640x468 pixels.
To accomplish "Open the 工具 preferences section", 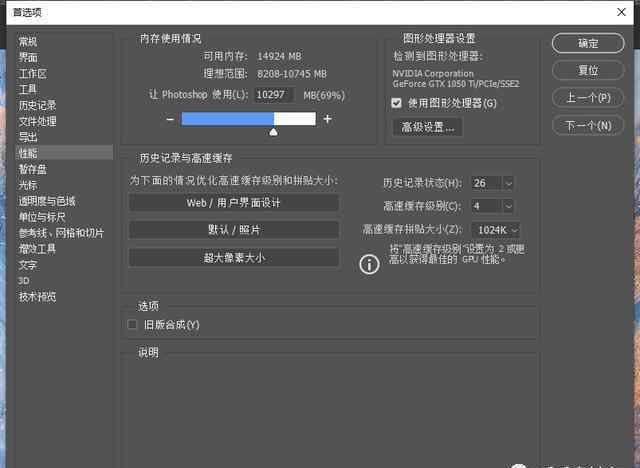I will pos(28,89).
